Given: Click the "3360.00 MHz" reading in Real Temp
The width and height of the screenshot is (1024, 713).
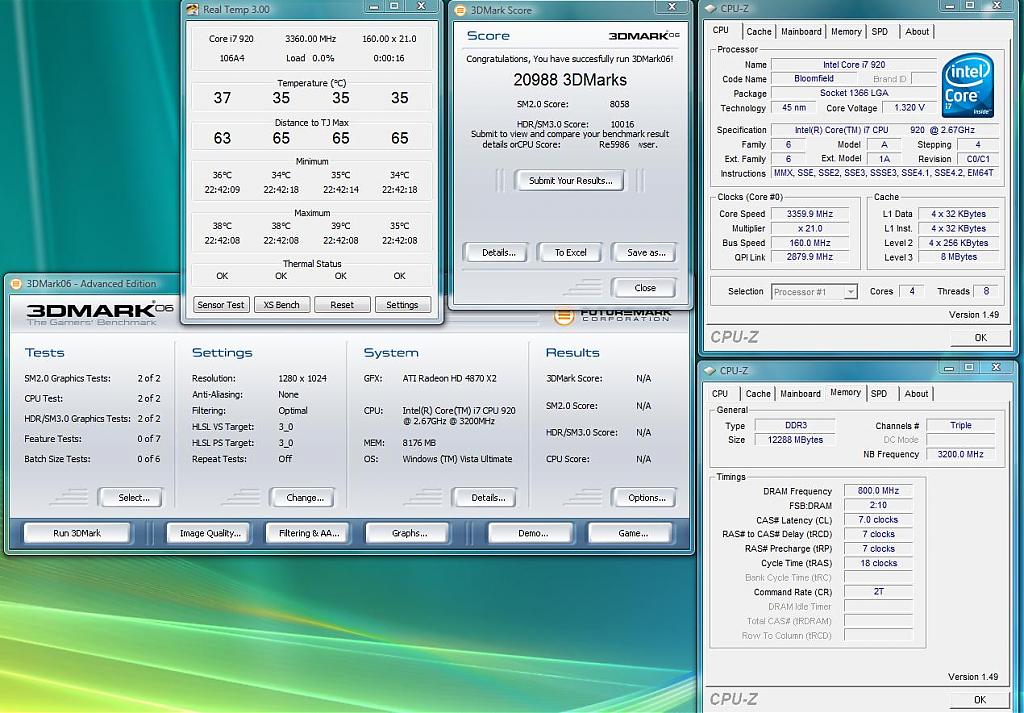Looking at the screenshot, I should (310, 39).
